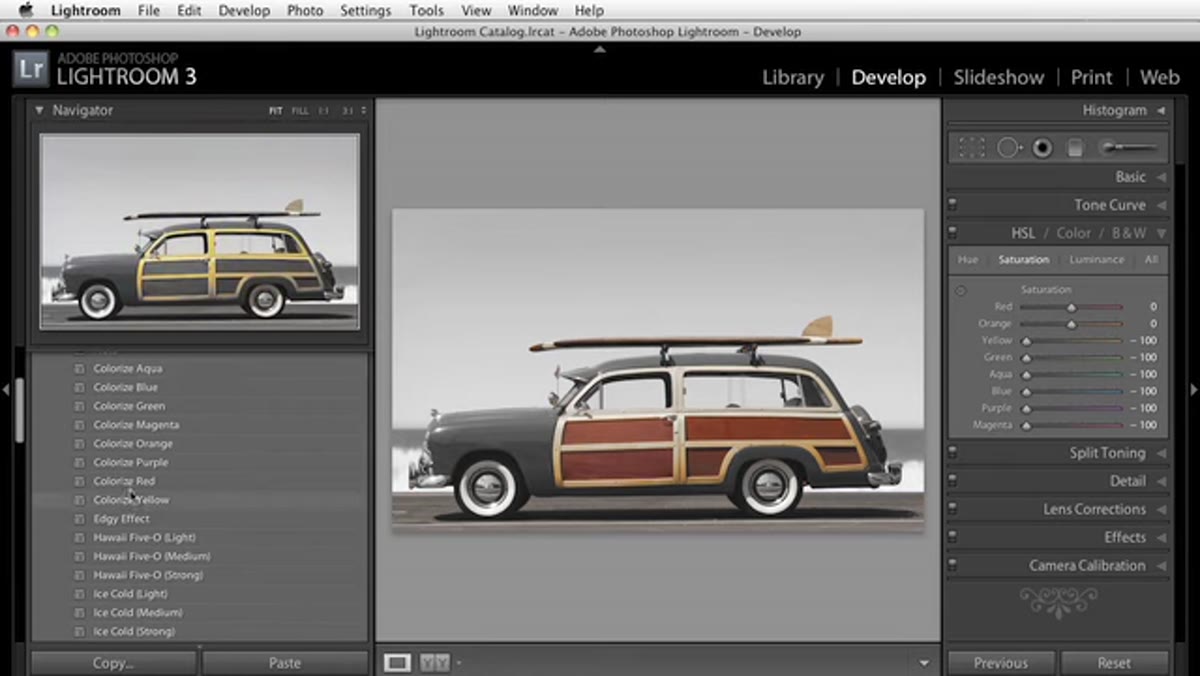The width and height of the screenshot is (1200, 676).
Task: Switch to Loupe view in toolbar
Action: tap(397, 662)
